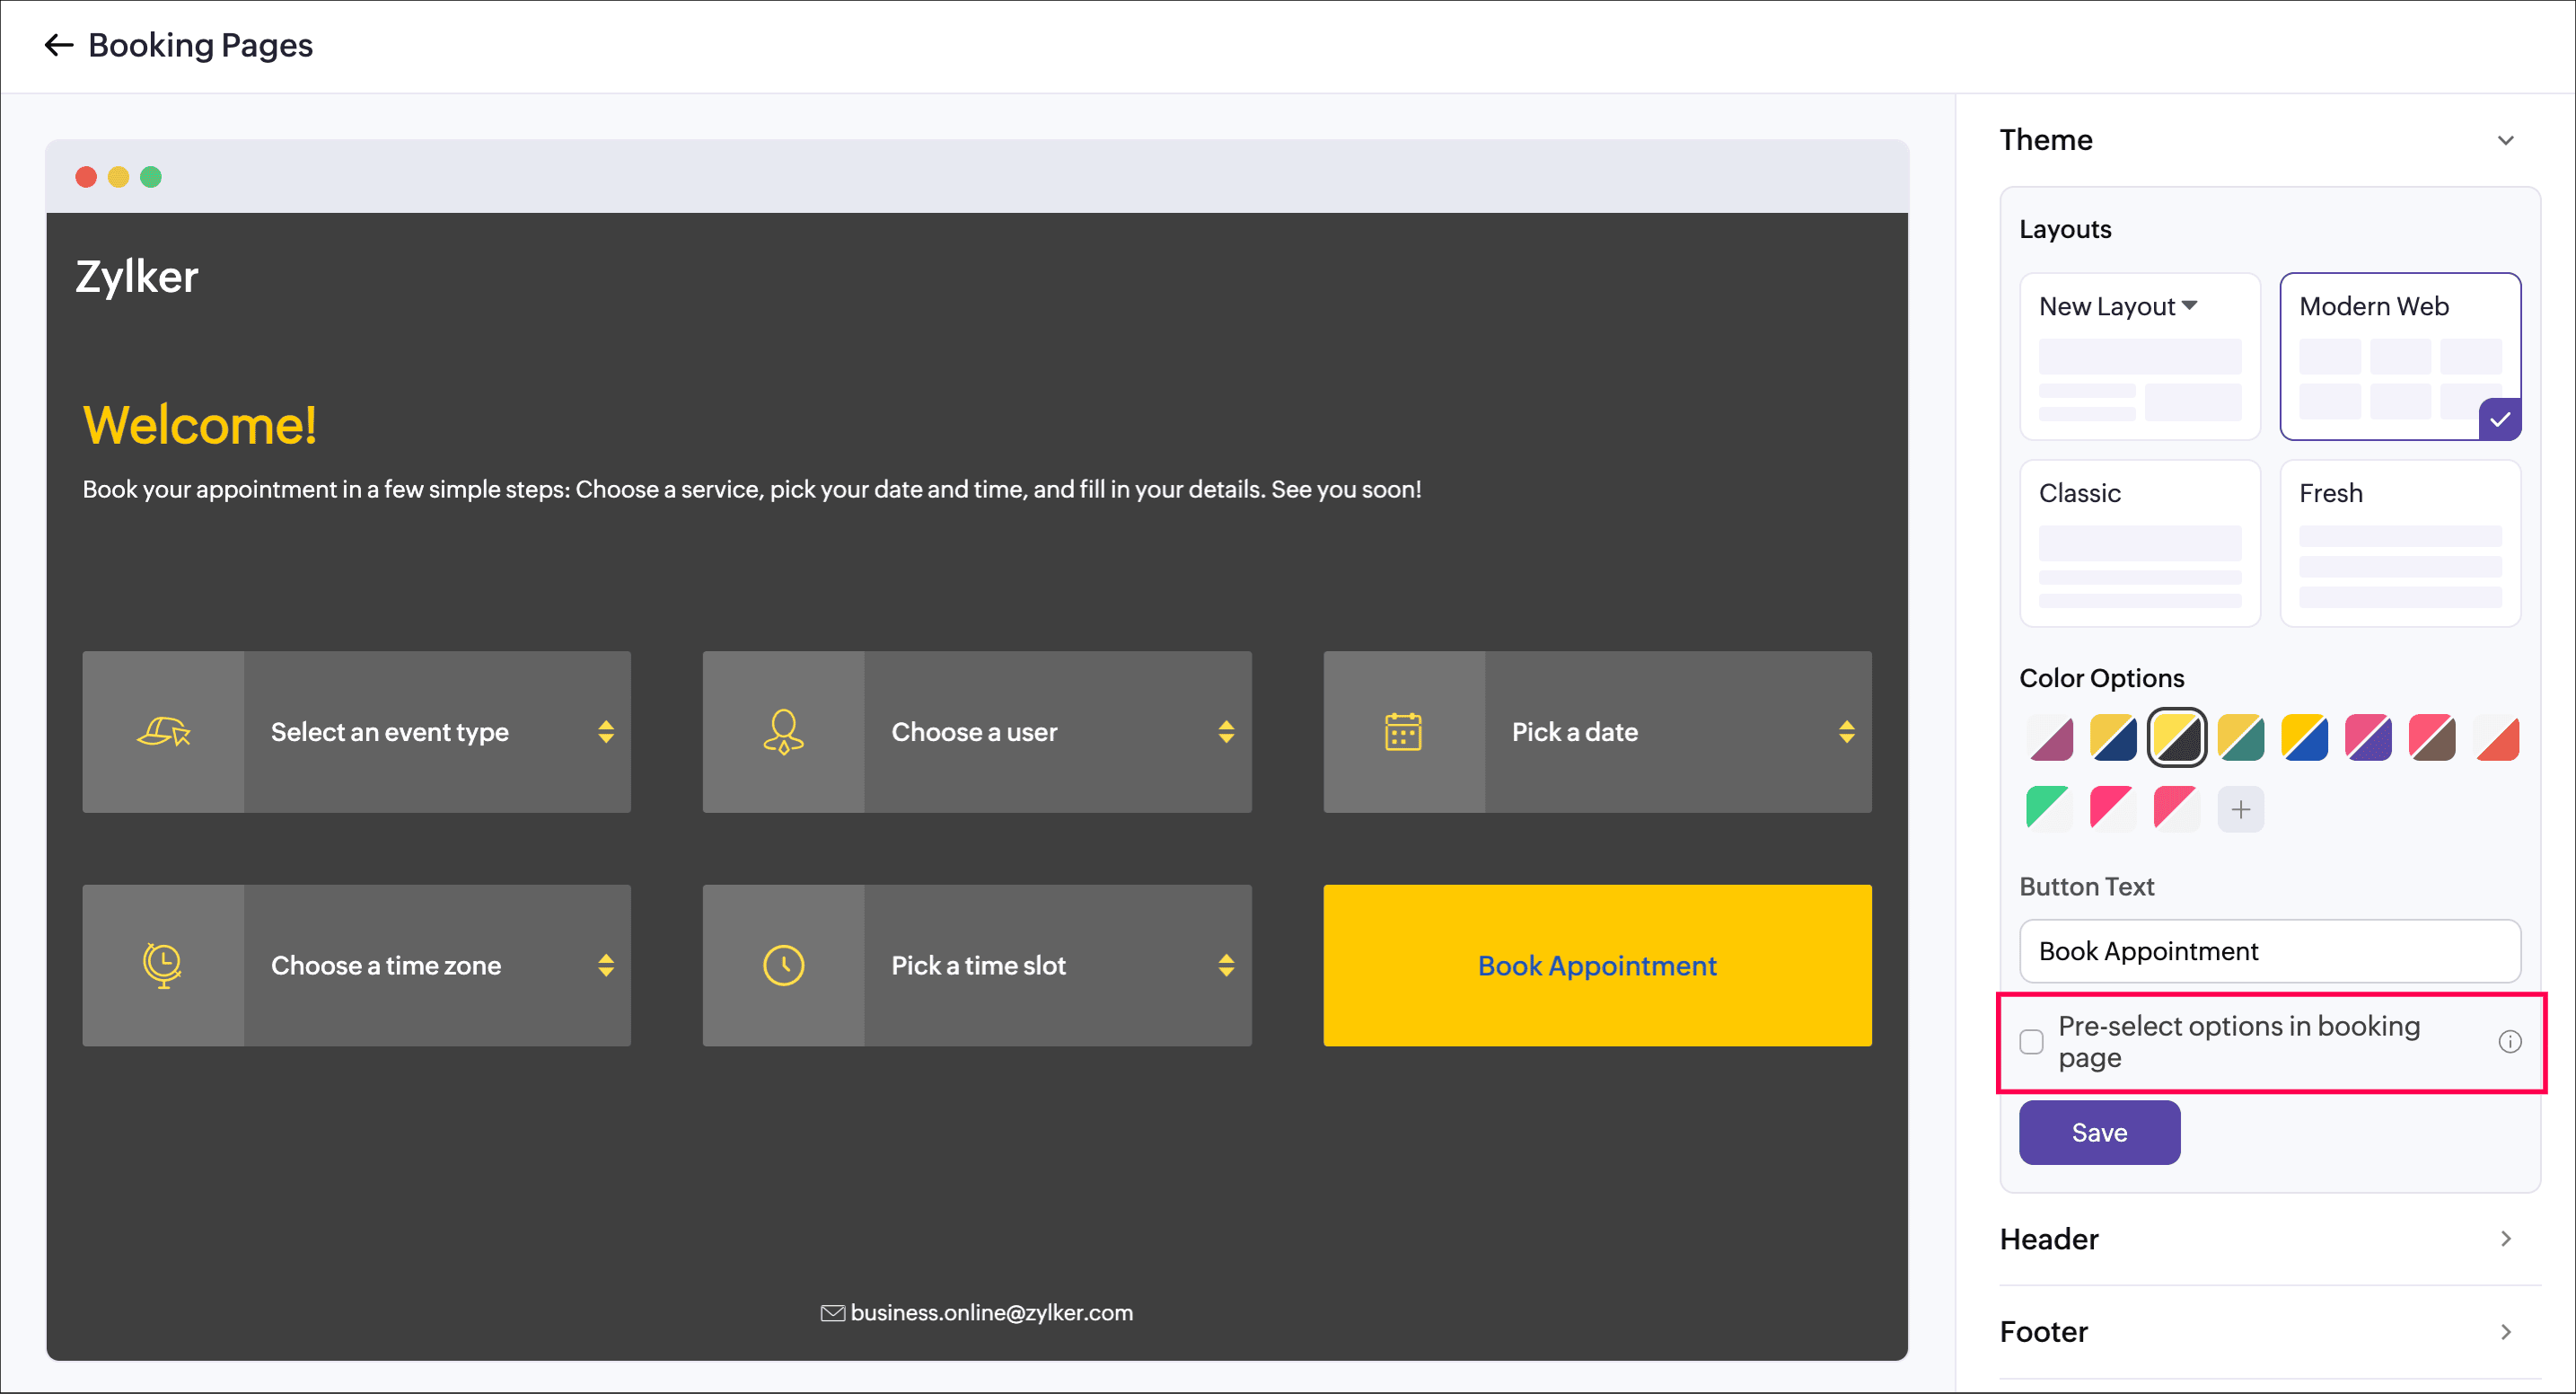
Task: Click the business.online@zylker.com email link
Action: [x=991, y=1312]
